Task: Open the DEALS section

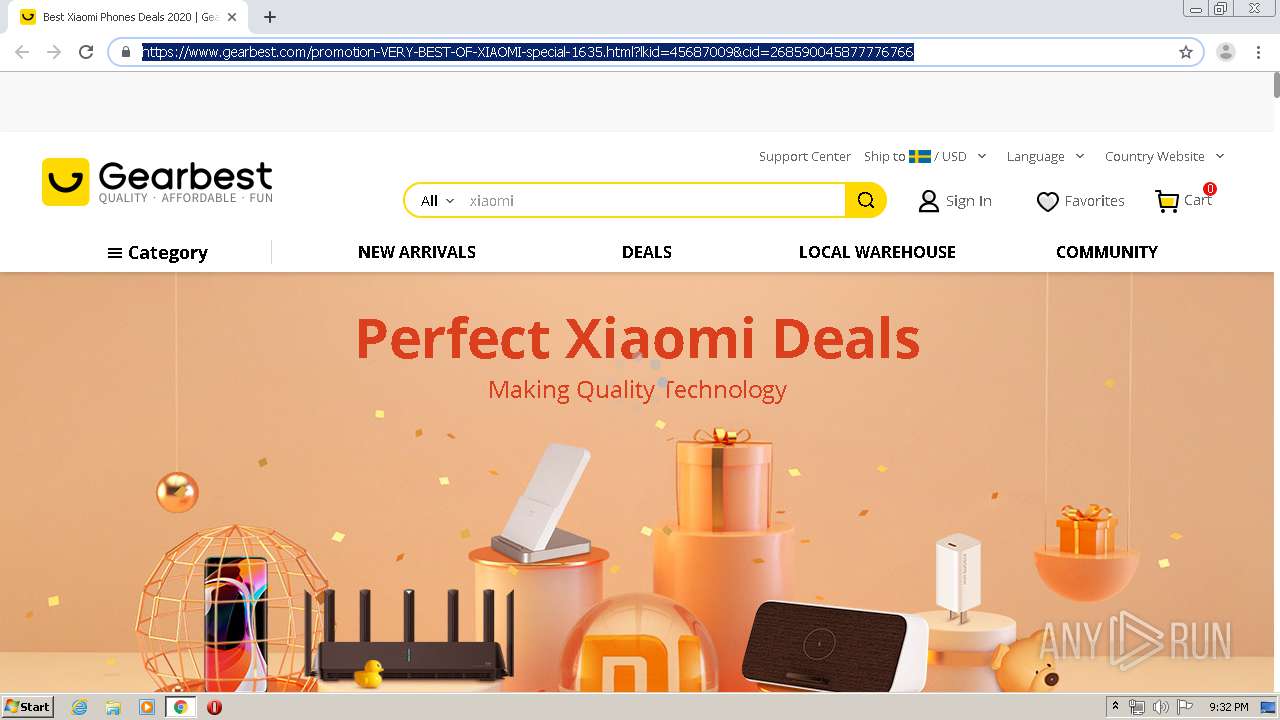Action: 647,252
